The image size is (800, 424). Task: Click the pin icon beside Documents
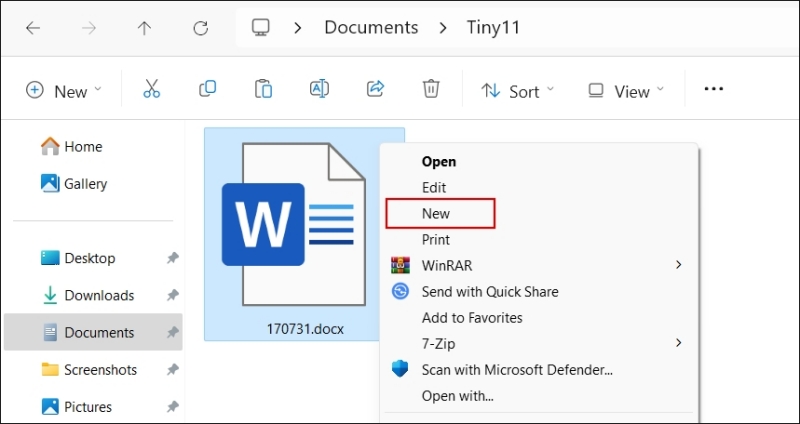(172, 333)
